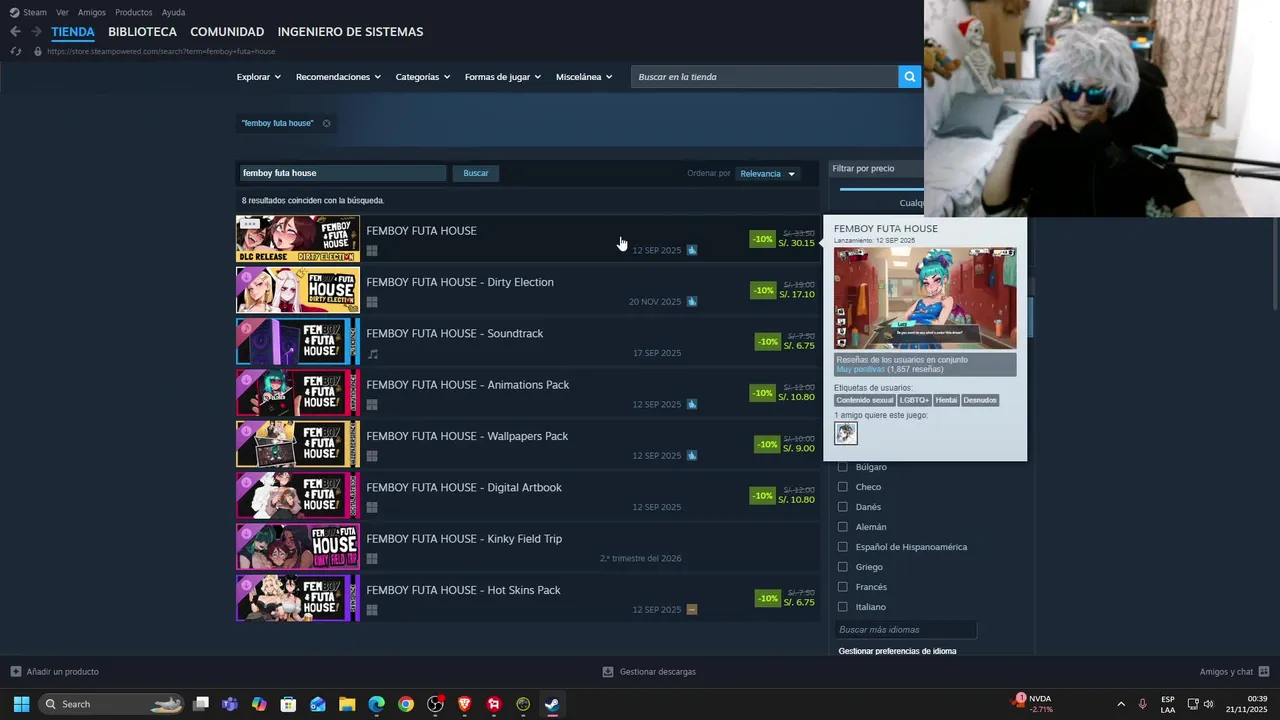Image resolution: width=1280 pixels, height=720 pixels.
Task: Open the INGENIERO DE SISTEMAS profile tab
Action: (x=350, y=32)
